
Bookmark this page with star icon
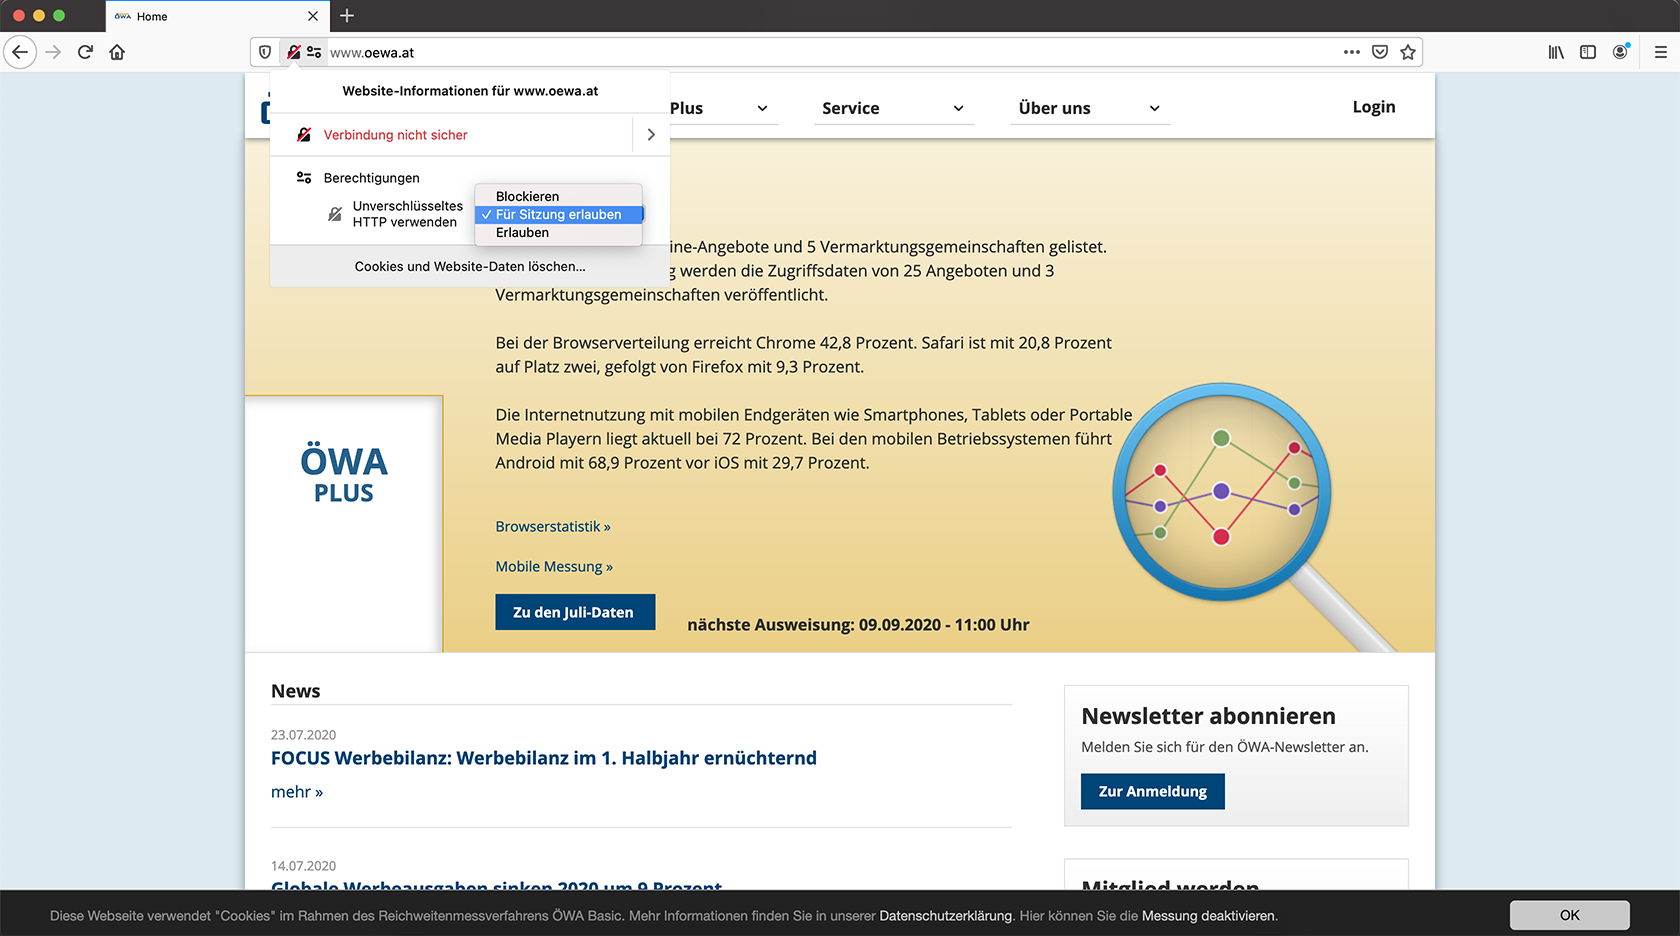point(1408,52)
